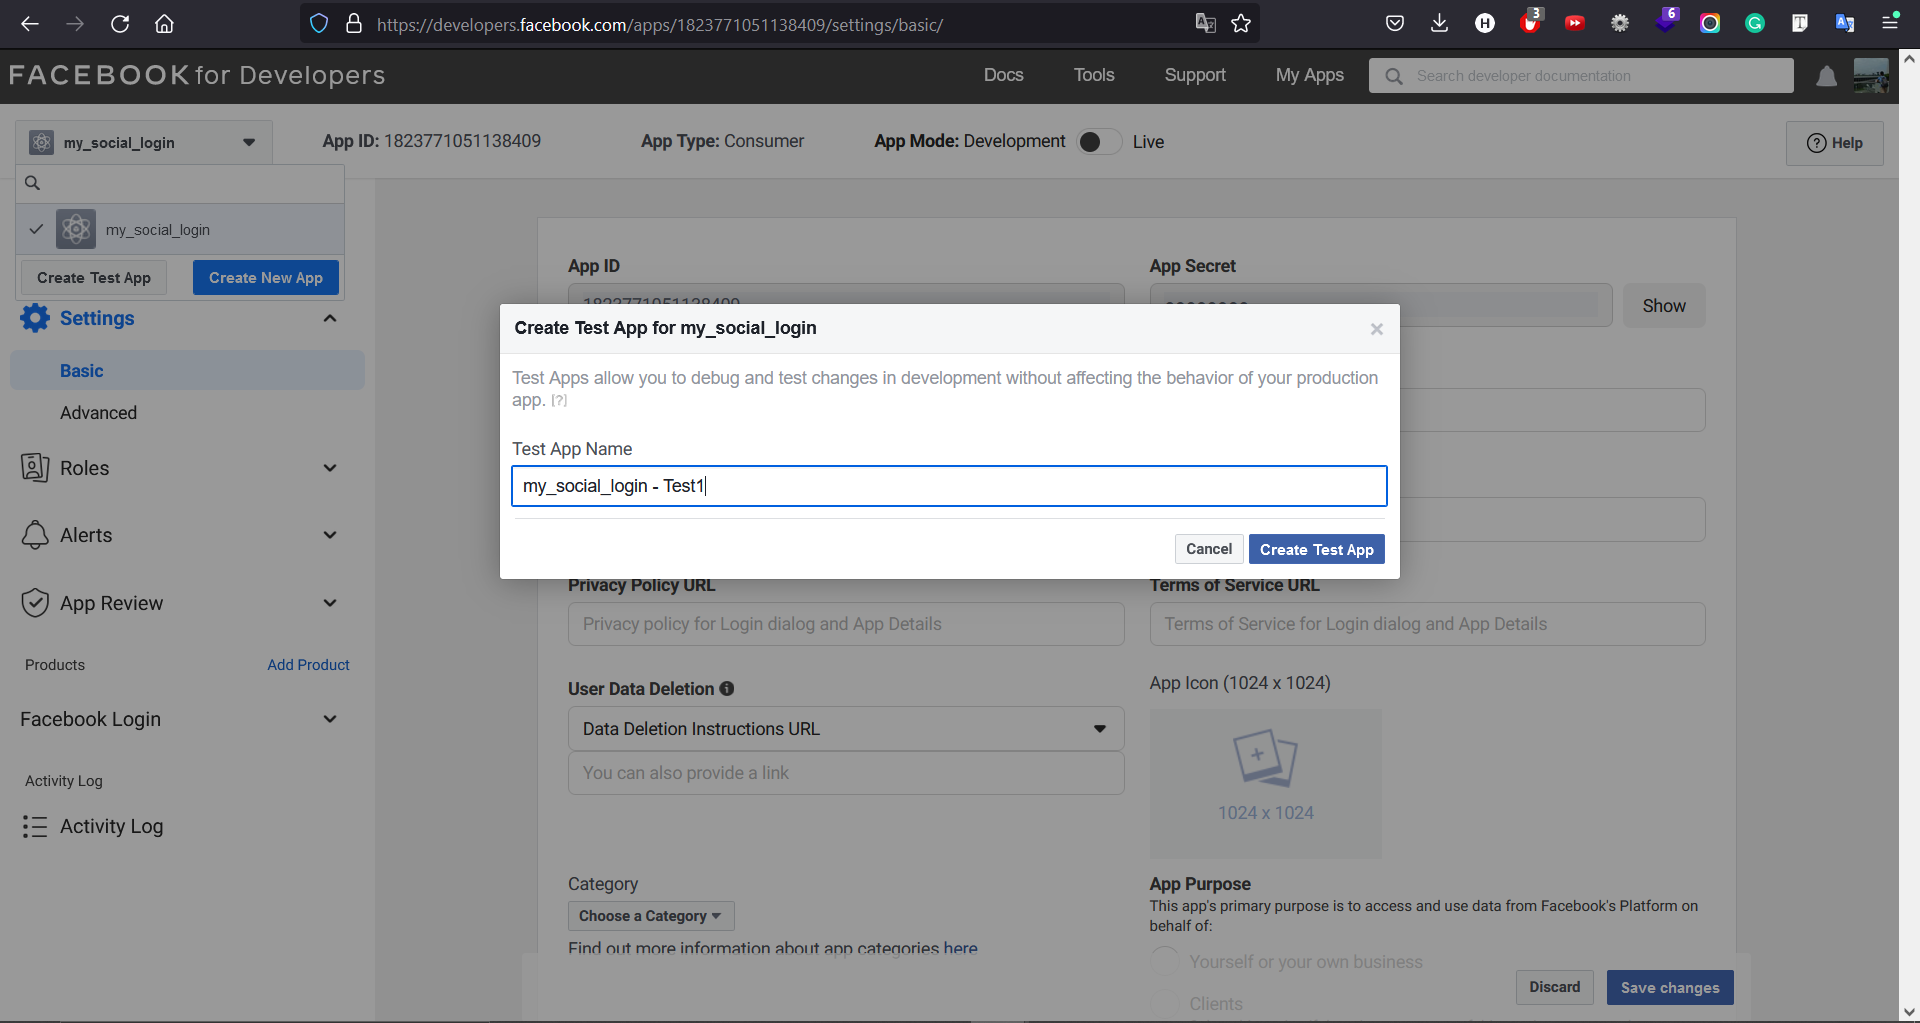The image size is (1920, 1023).
Task: Show the App Secret
Action: (1664, 306)
